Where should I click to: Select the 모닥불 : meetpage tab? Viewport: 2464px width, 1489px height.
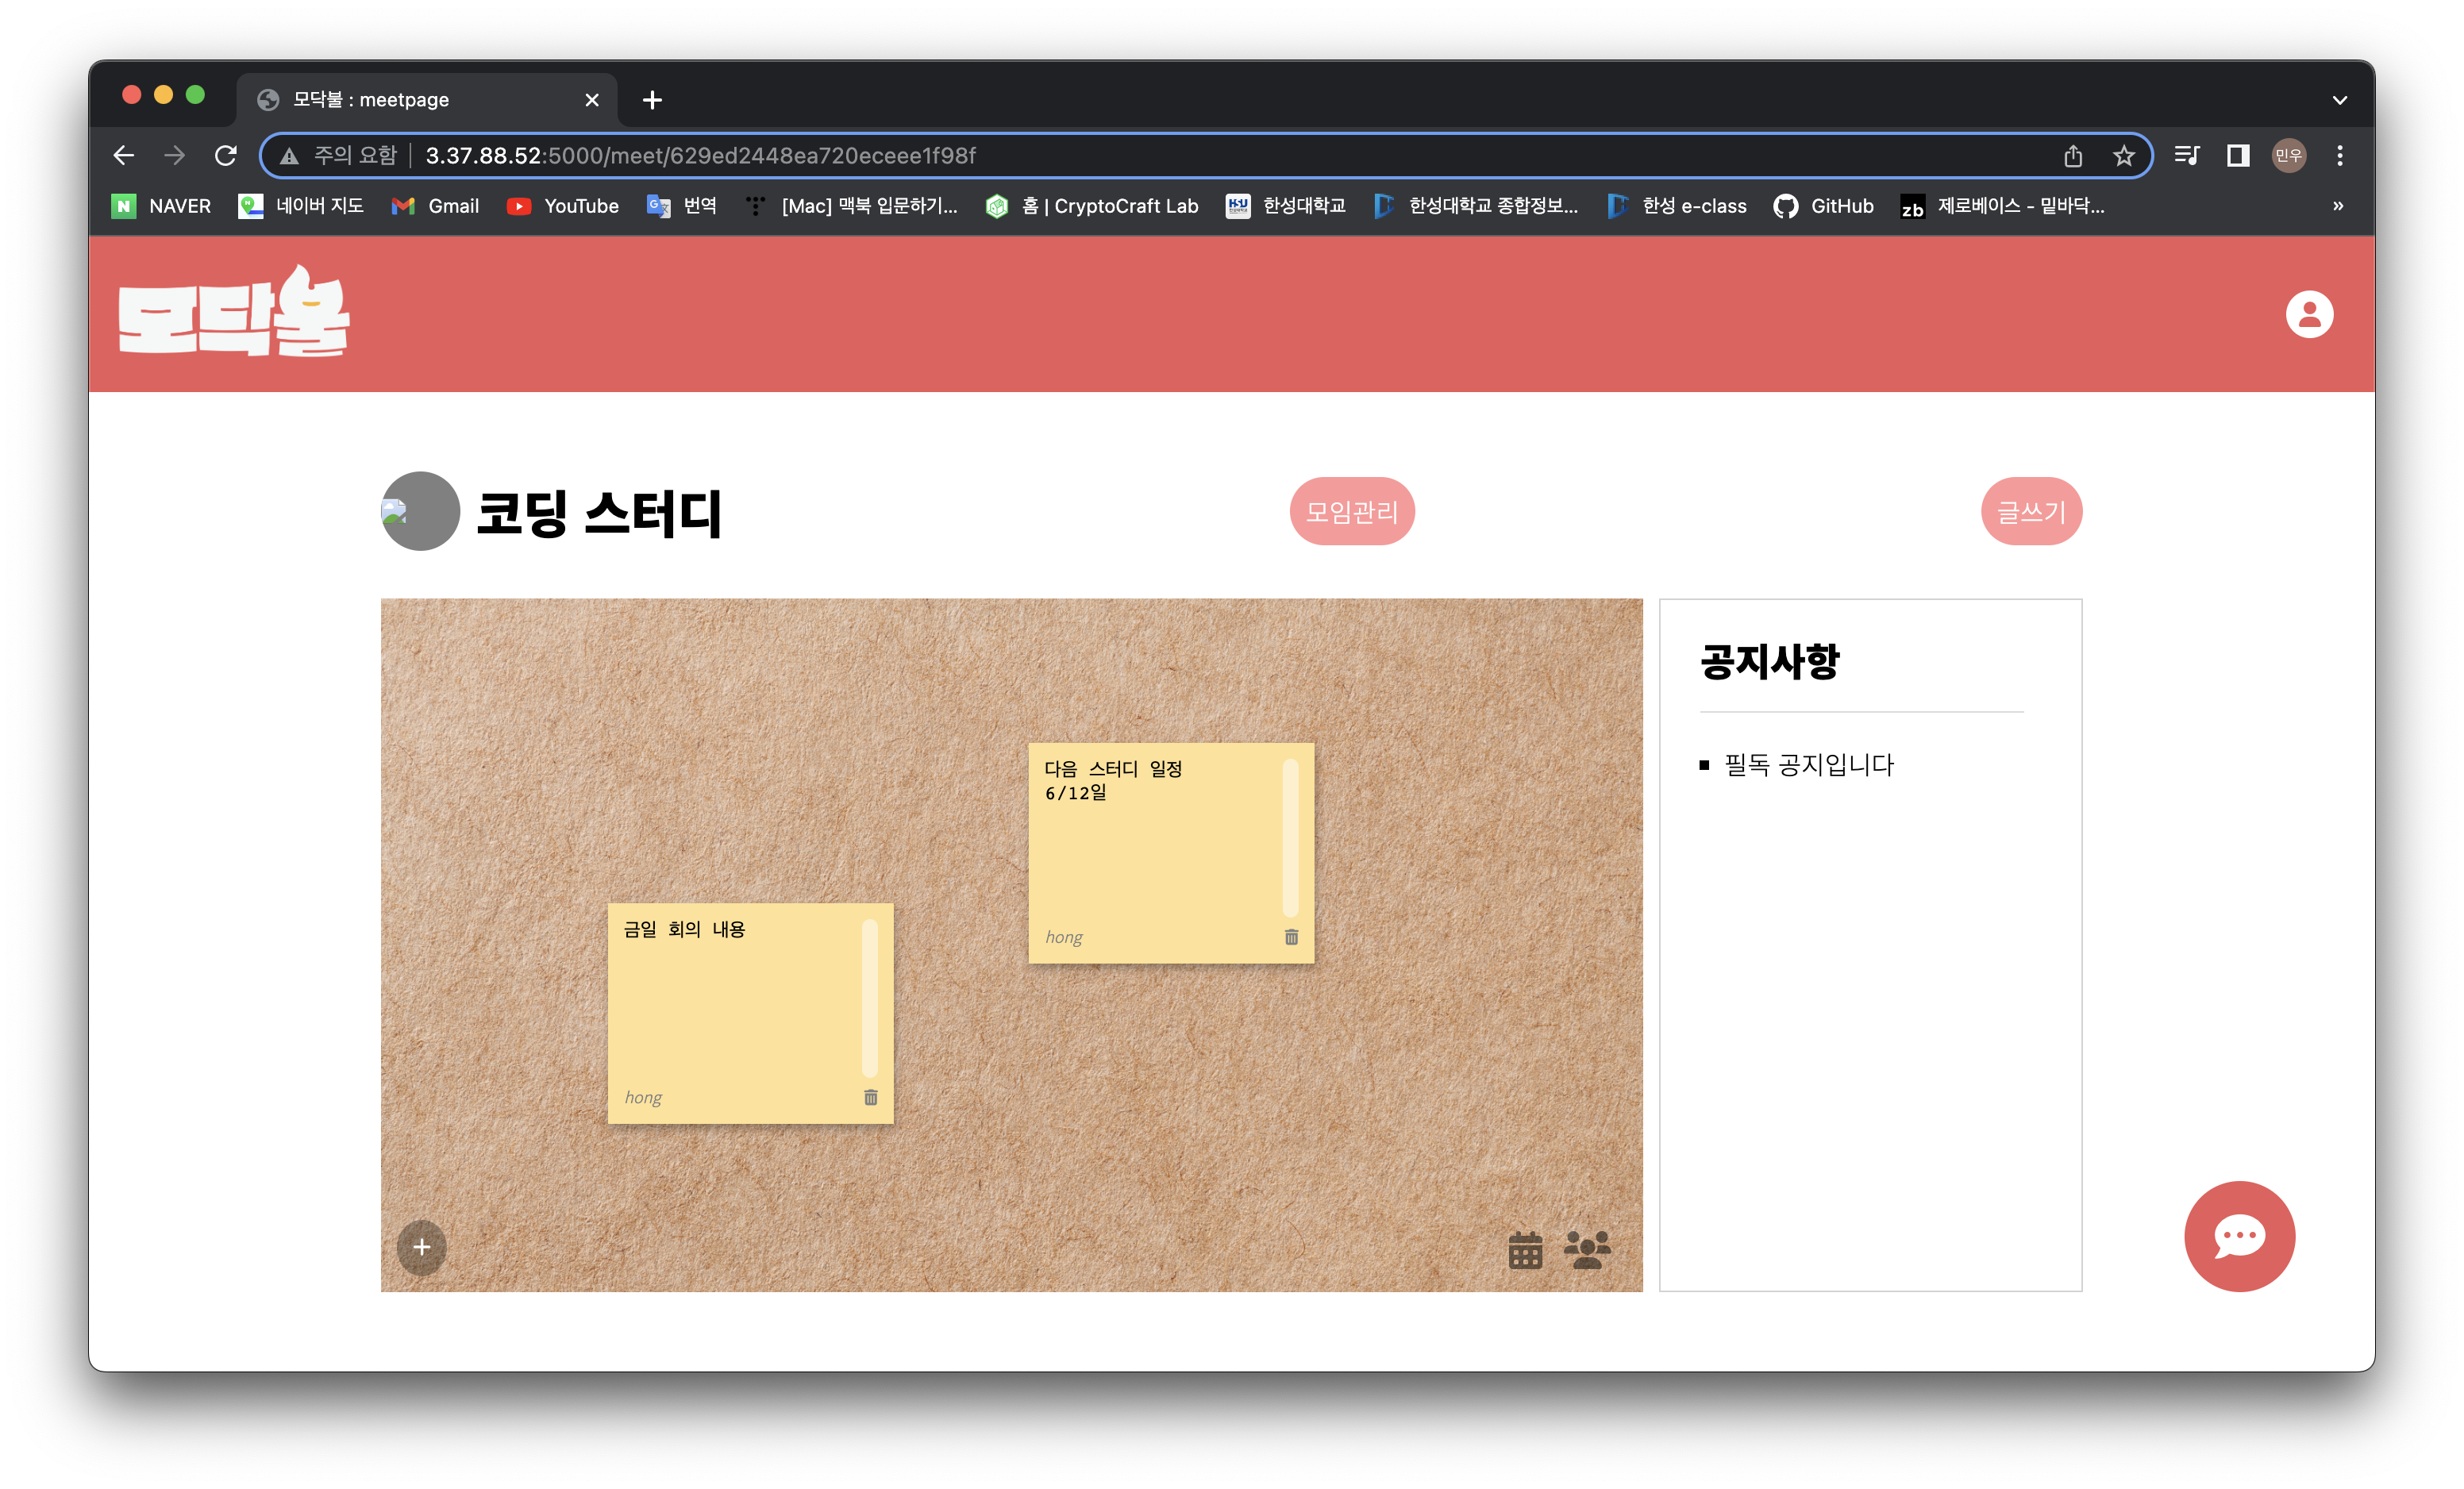click(428, 100)
